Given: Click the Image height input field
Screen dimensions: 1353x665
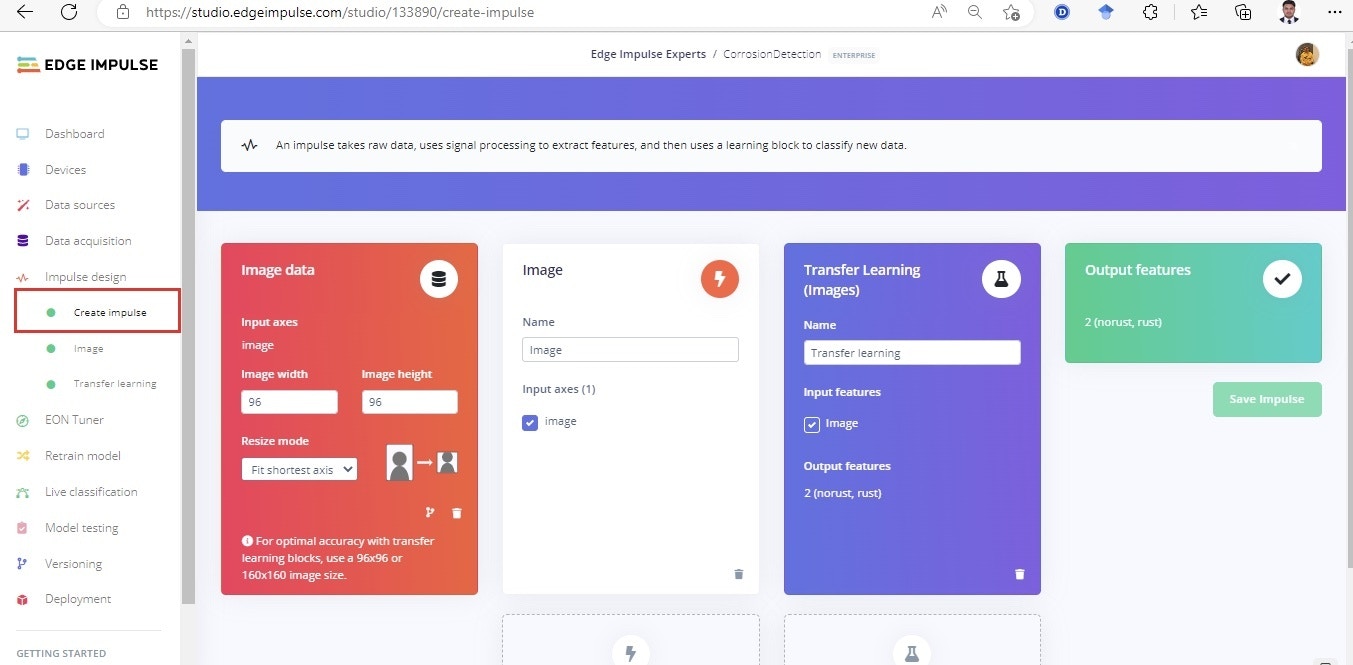Looking at the screenshot, I should pos(410,402).
